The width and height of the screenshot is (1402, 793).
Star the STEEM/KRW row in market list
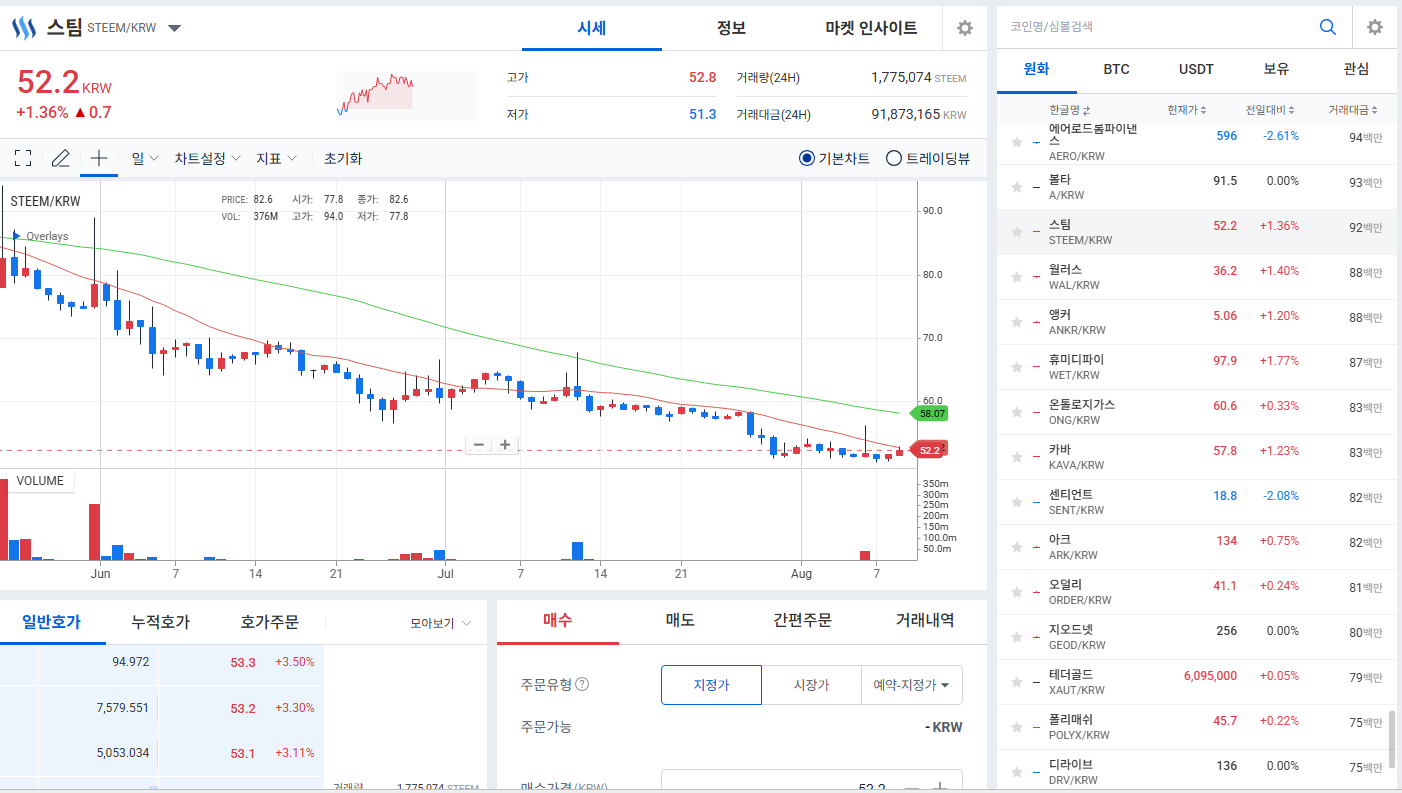tap(1017, 232)
